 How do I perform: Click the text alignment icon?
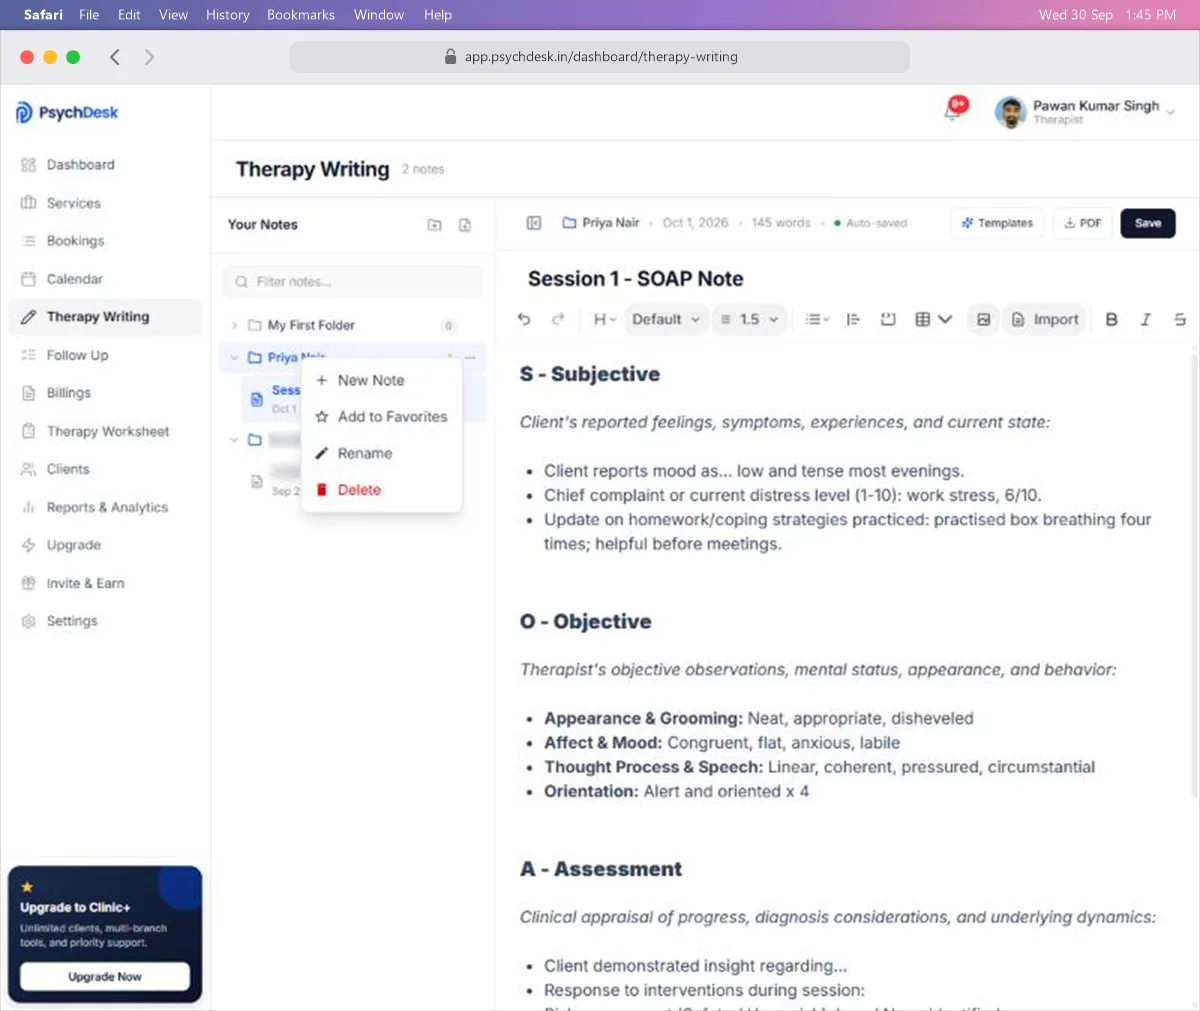pos(853,319)
